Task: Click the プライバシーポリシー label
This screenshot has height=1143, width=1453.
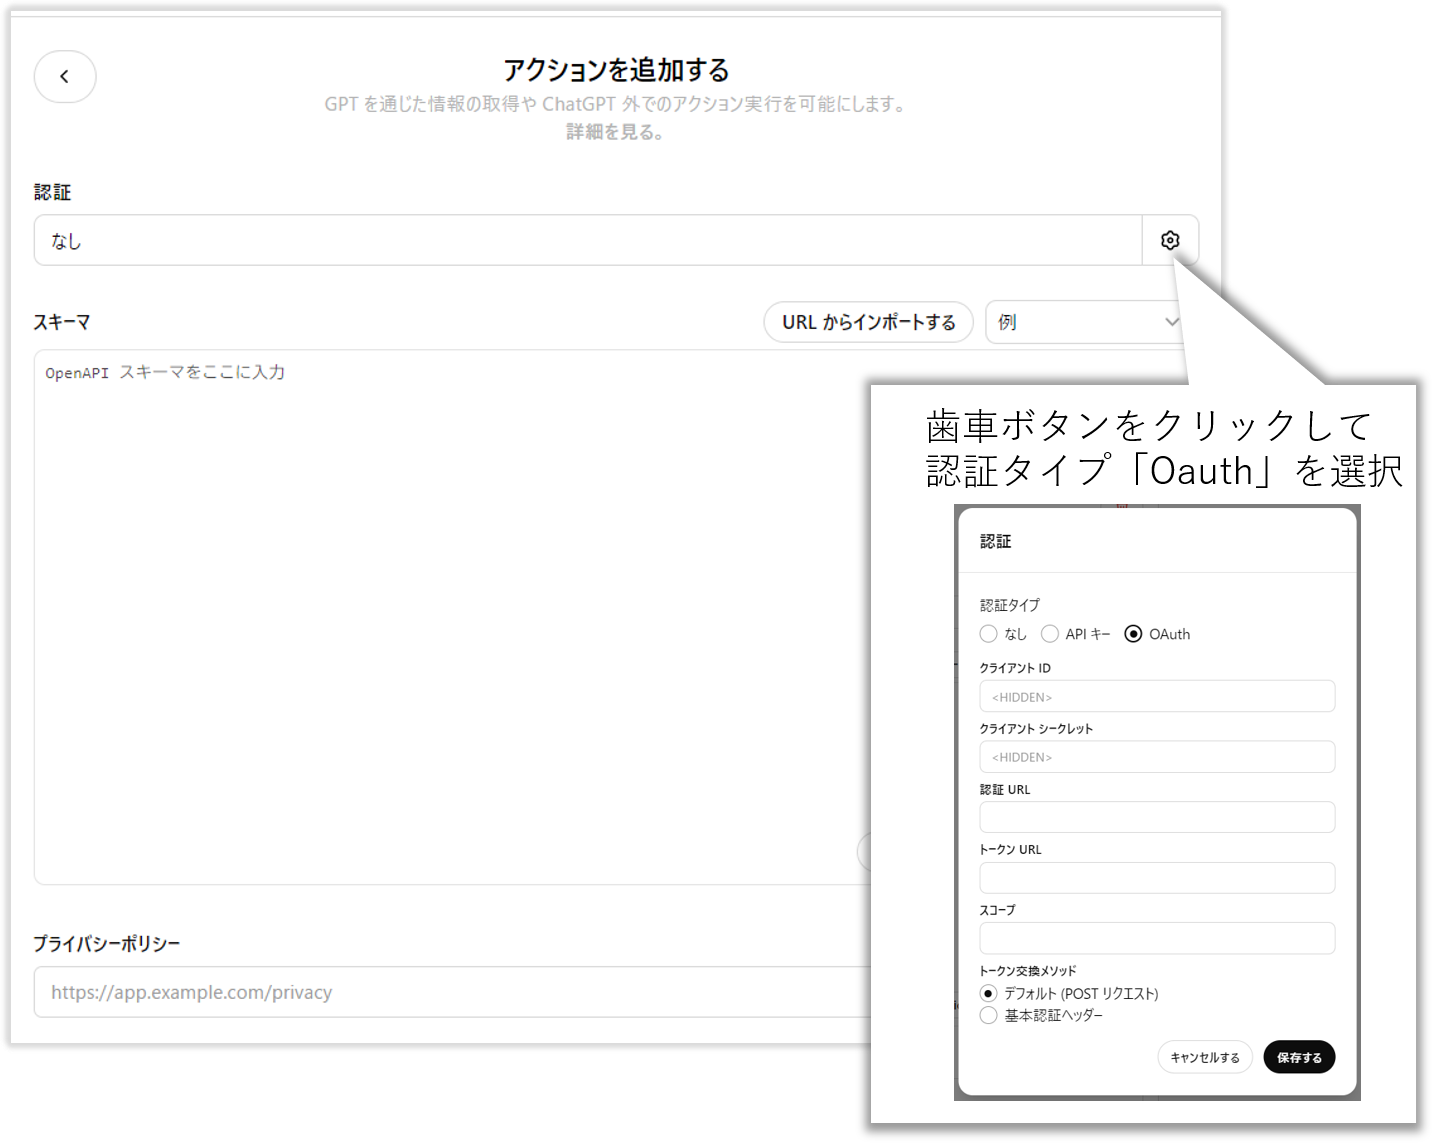Action: (x=107, y=943)
